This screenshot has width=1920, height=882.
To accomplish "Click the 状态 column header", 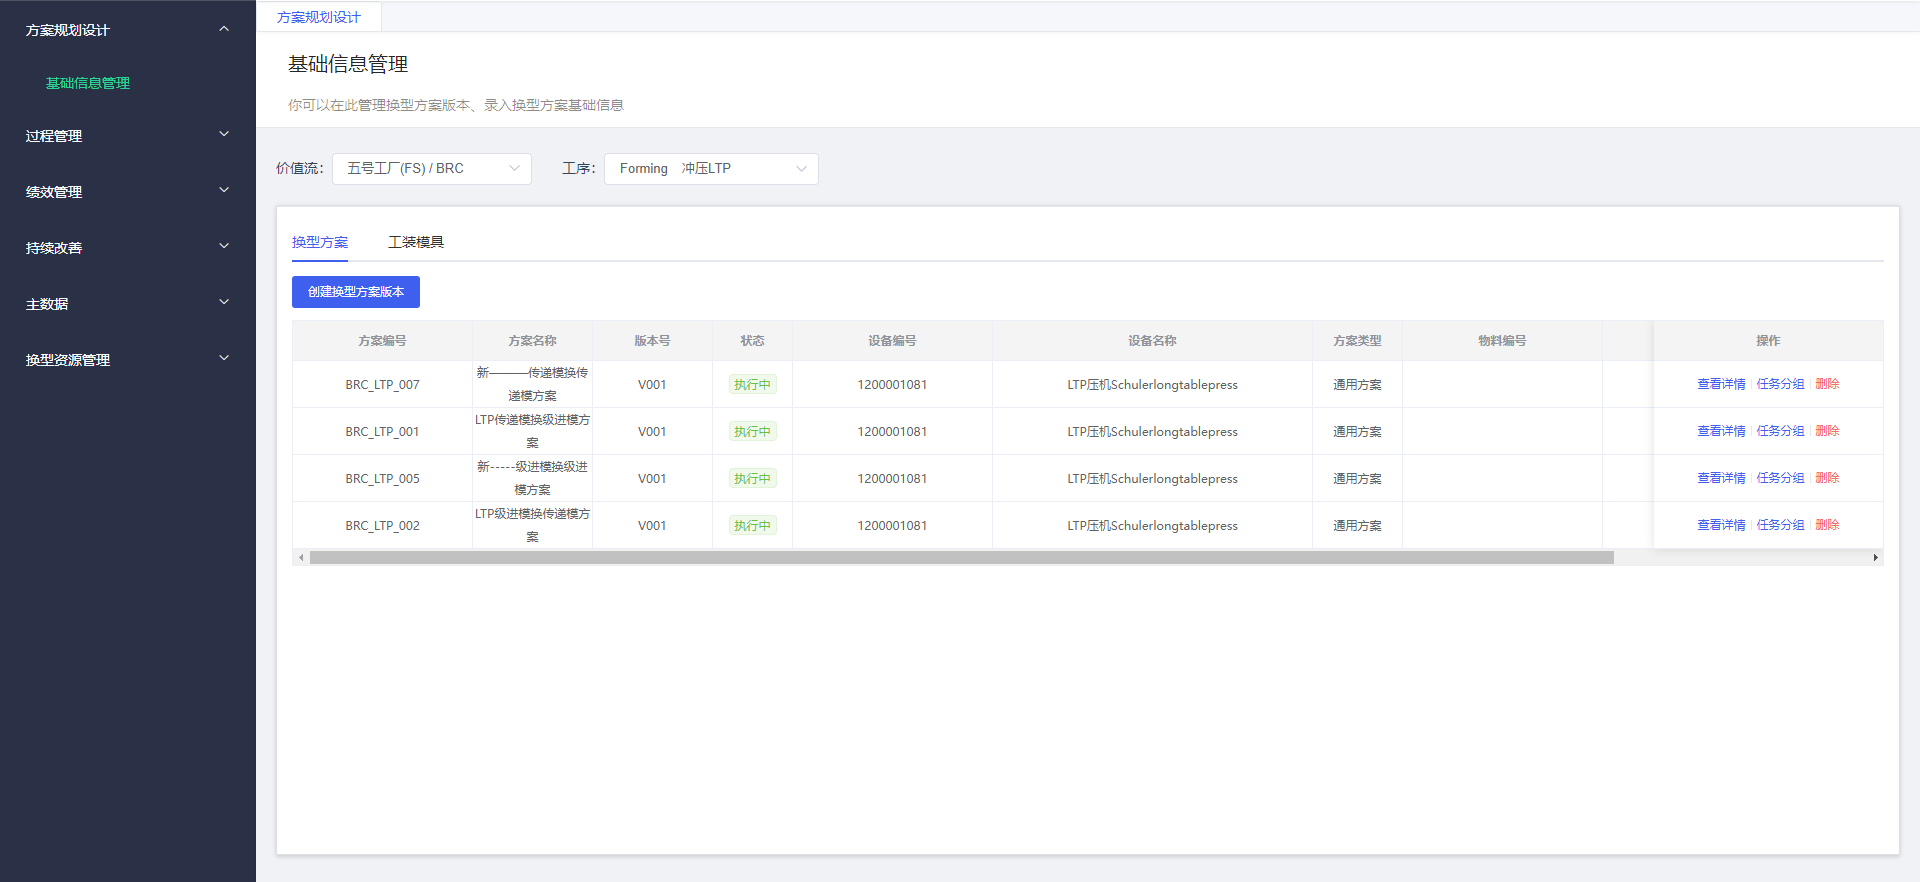I will click(x=752, y=341).
